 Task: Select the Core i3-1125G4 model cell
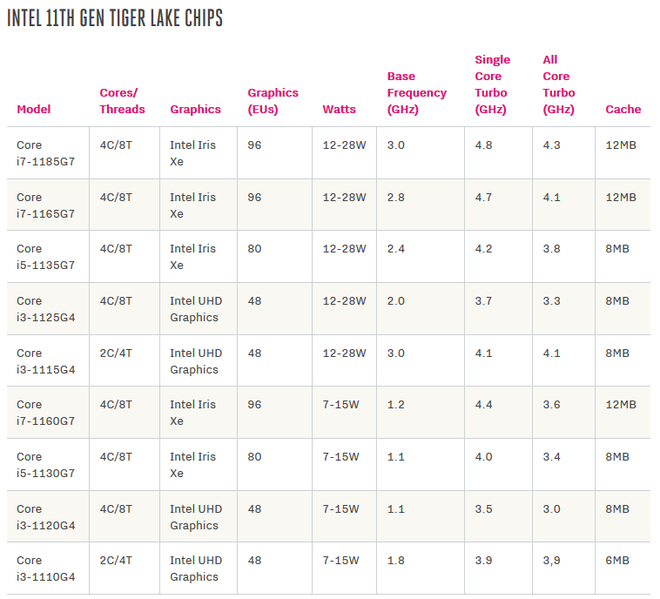(x=46, y=309)
